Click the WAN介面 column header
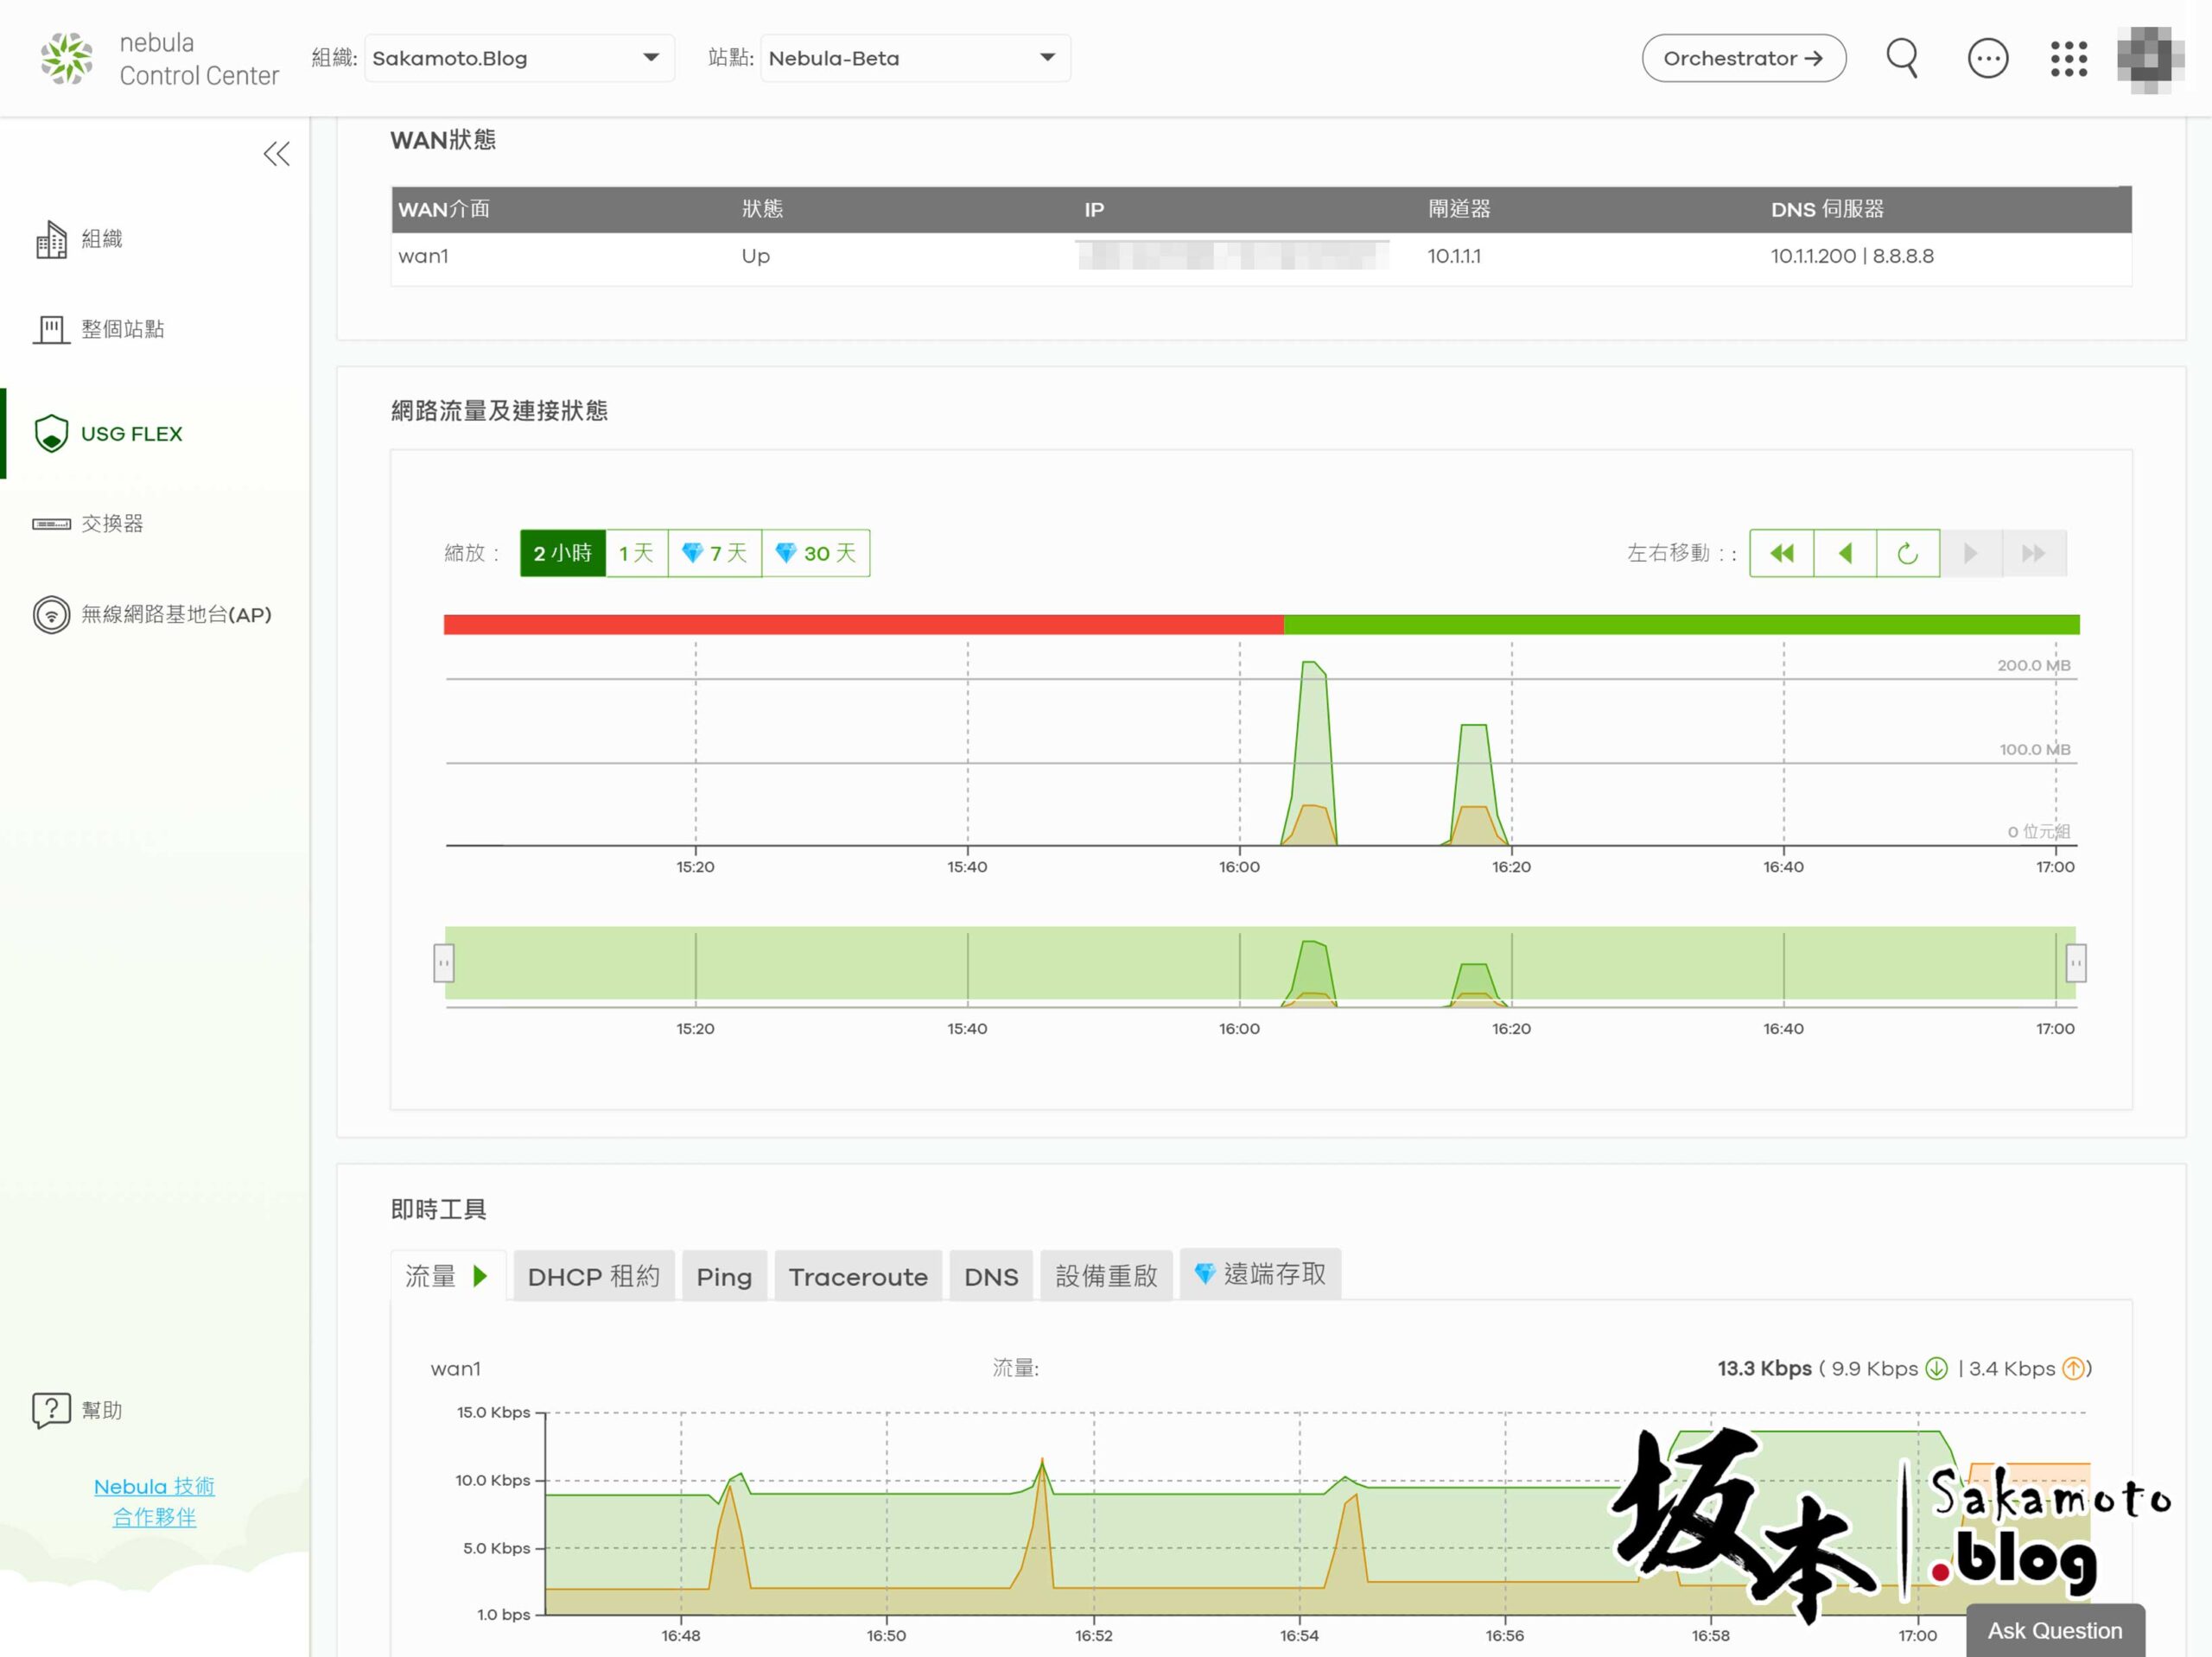This screenshot has height=1657, width=2212. [x=444, y=209]
